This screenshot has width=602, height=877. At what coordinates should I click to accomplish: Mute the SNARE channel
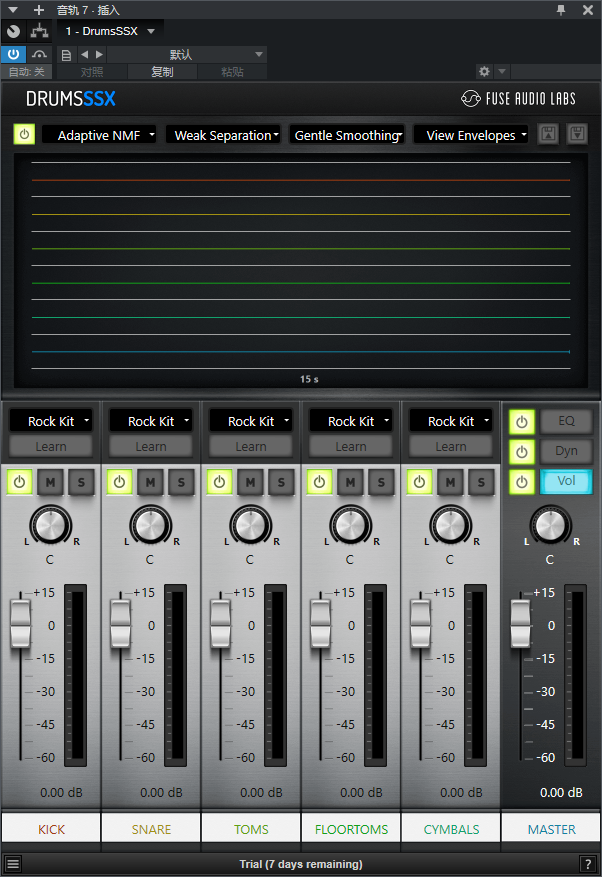[150, 482]
